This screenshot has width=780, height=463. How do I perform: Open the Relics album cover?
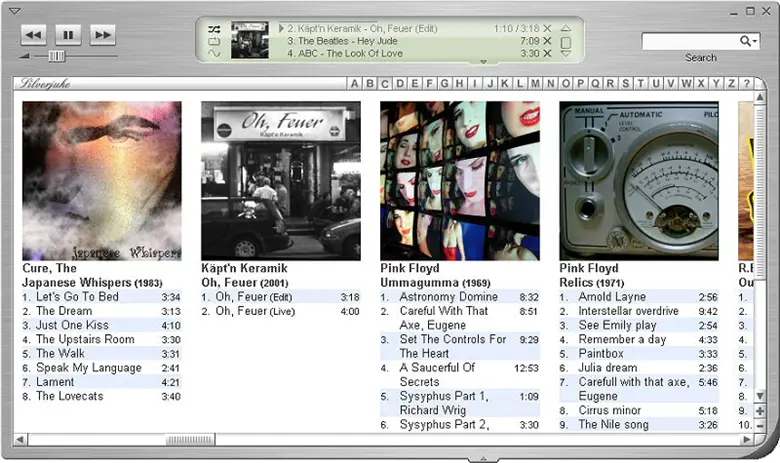(x=639, y=181)
